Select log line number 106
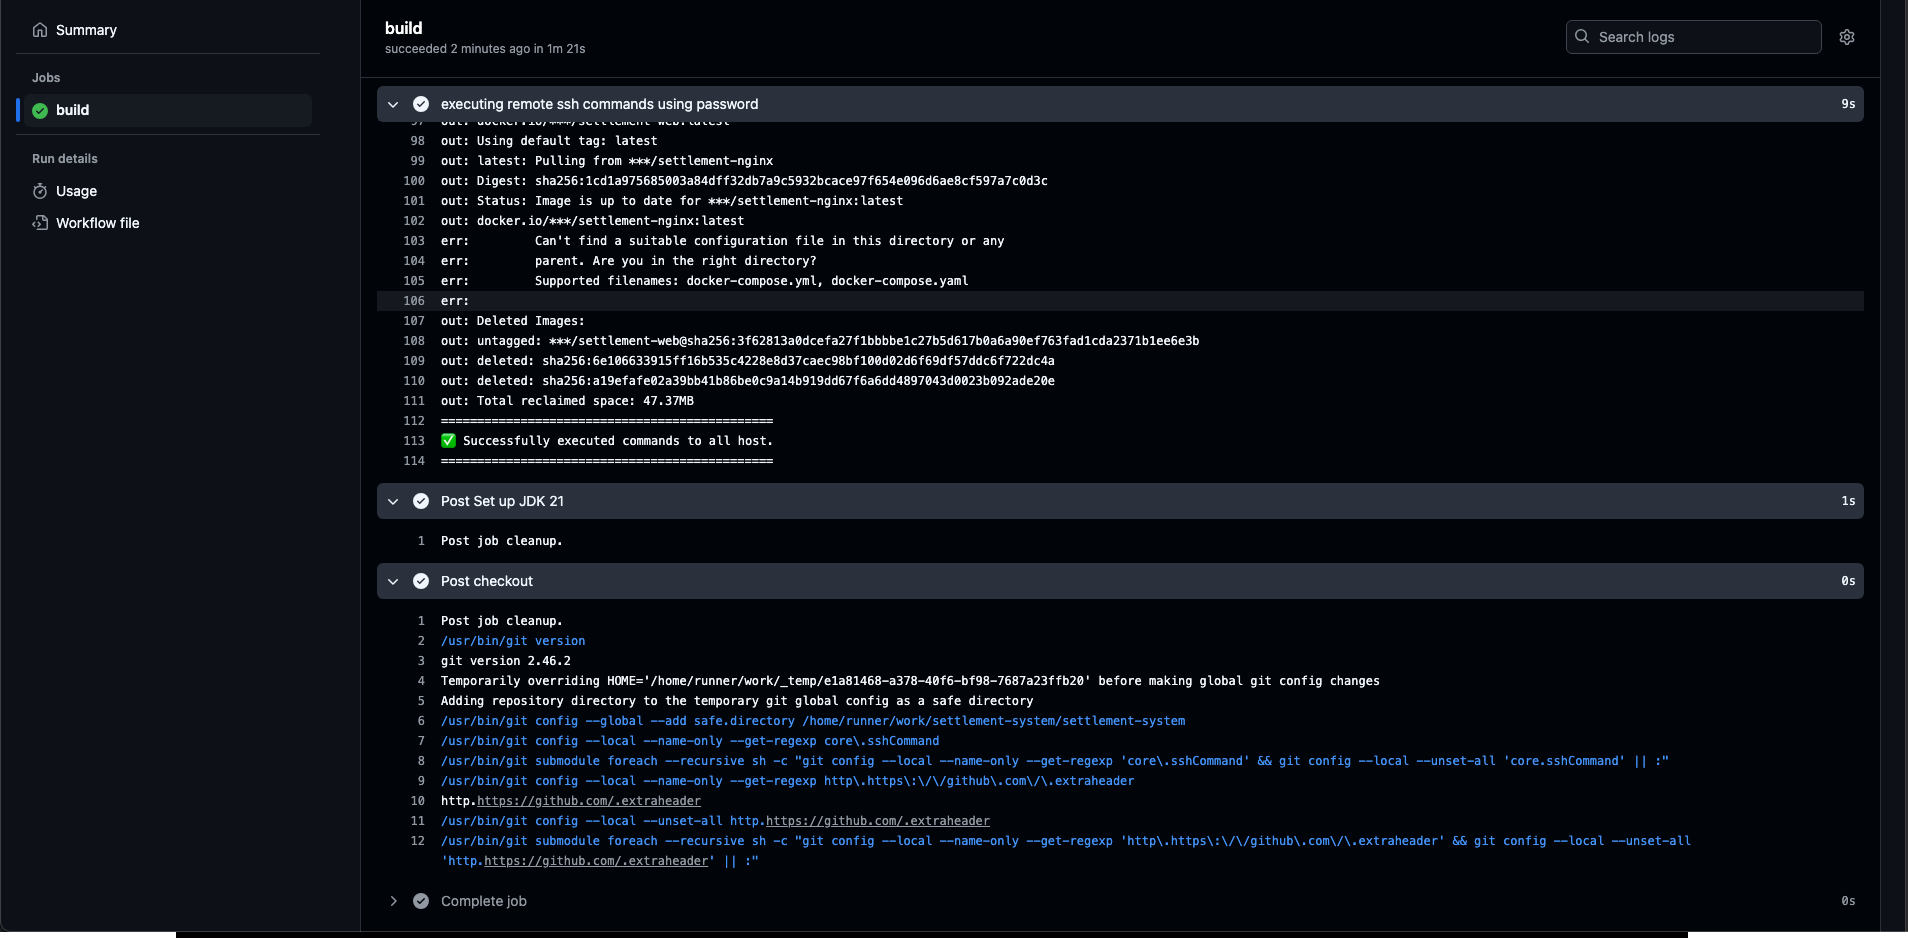 click(414, 301)
